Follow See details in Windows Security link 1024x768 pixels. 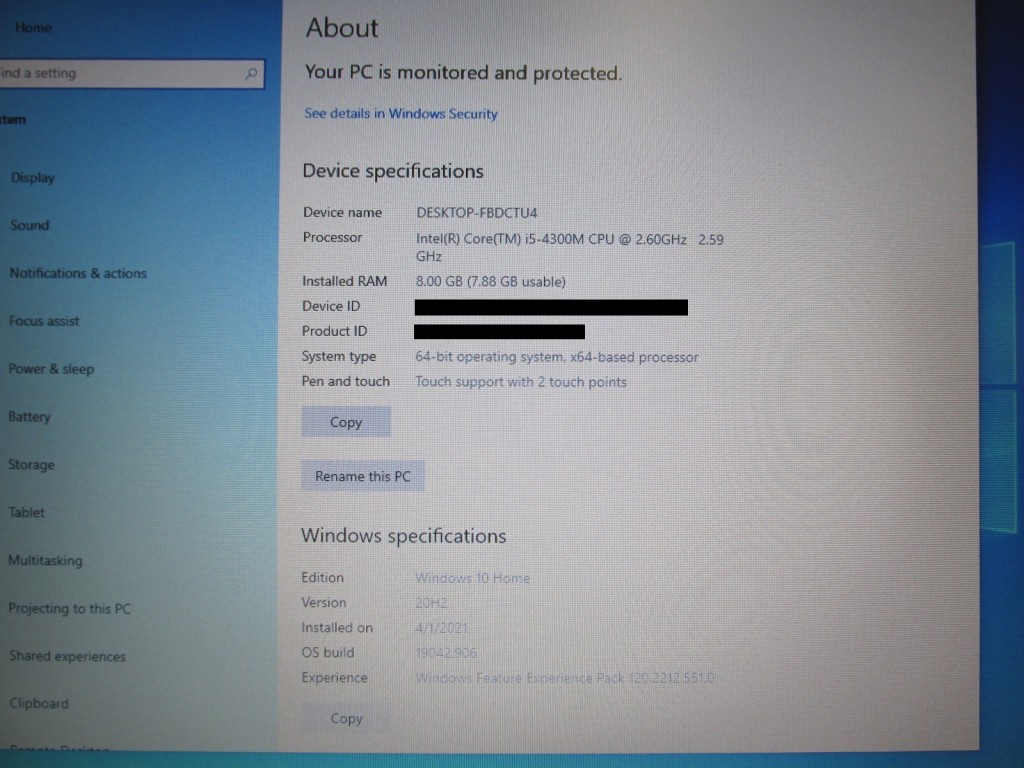coord(400,114)
